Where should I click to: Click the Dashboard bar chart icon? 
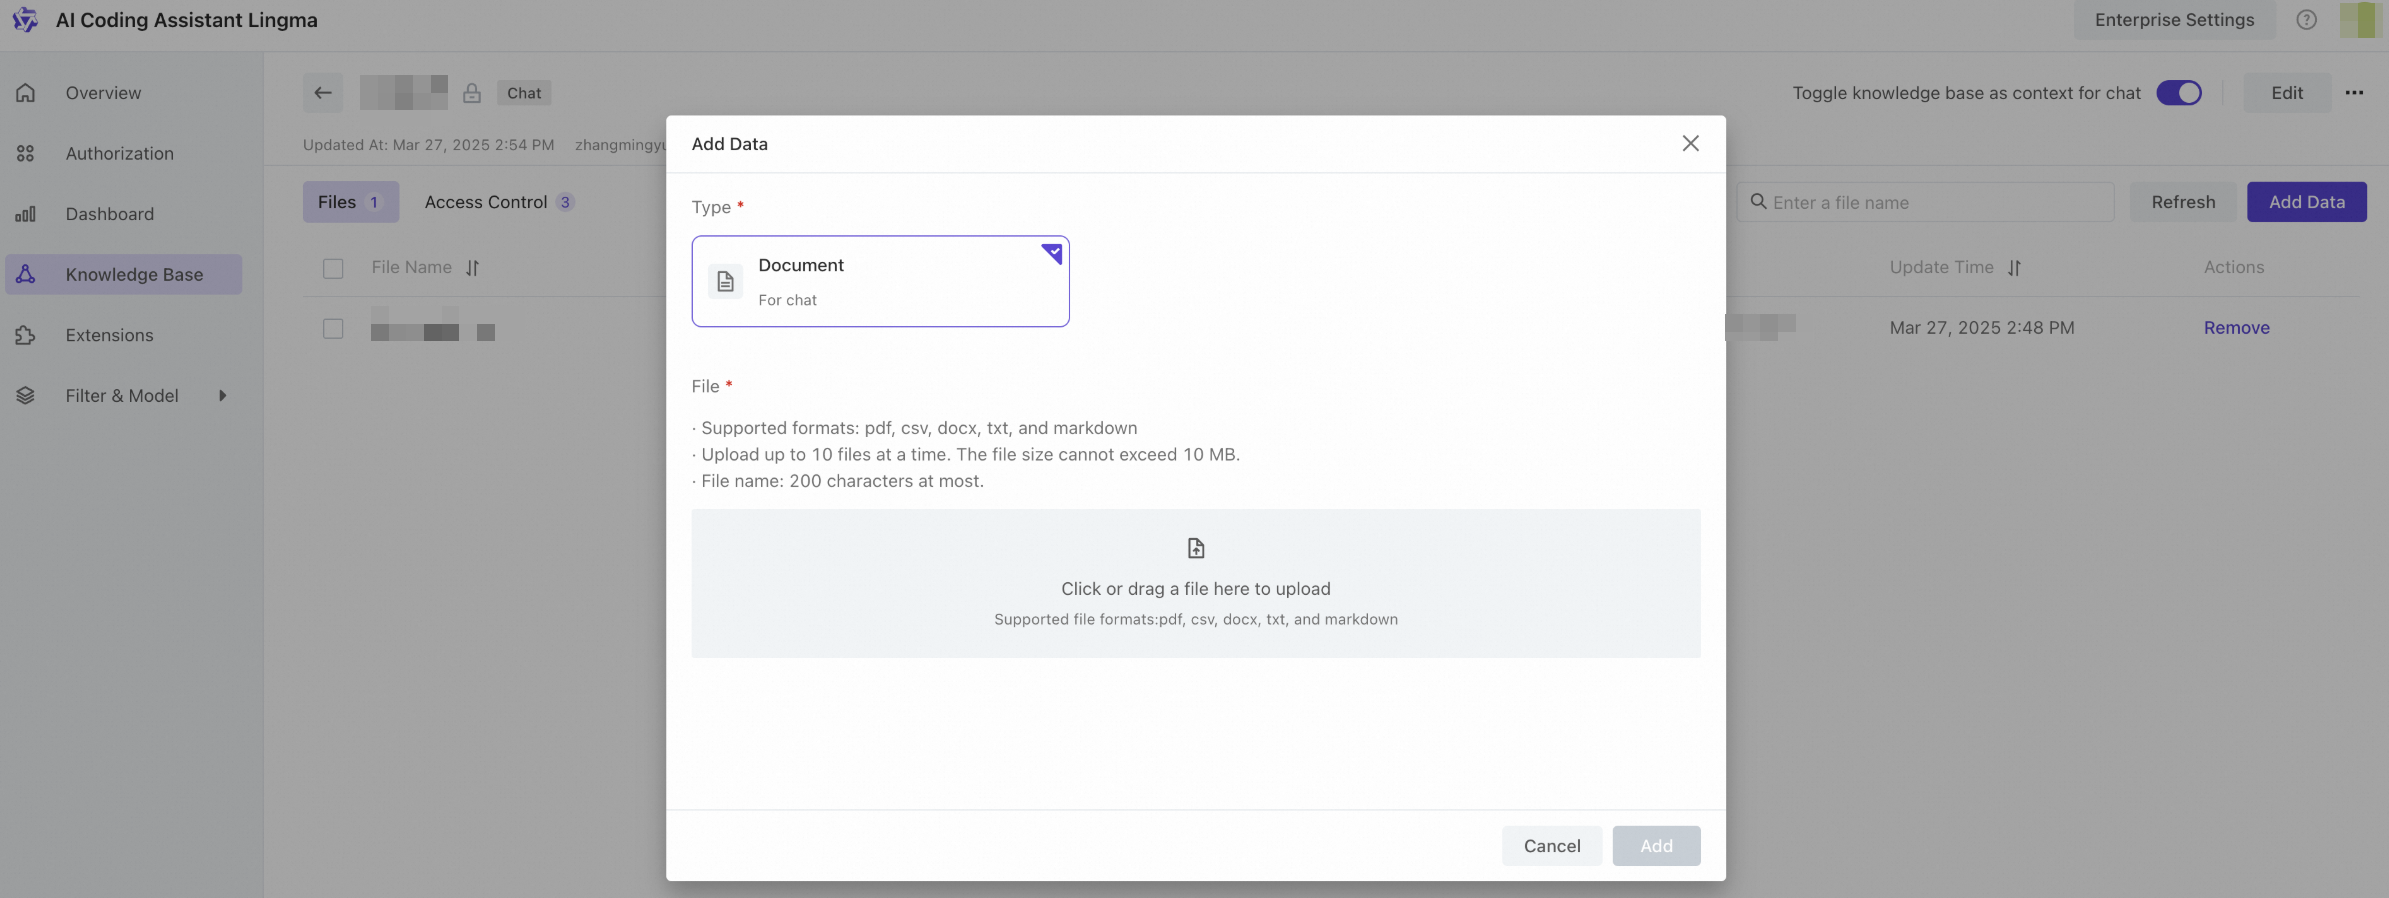coord(26,214)
